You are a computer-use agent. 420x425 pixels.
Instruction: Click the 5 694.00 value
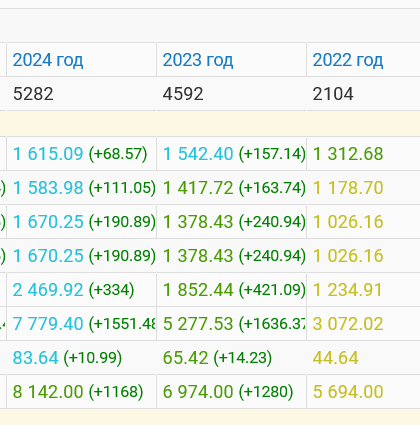tap(348, 392)
